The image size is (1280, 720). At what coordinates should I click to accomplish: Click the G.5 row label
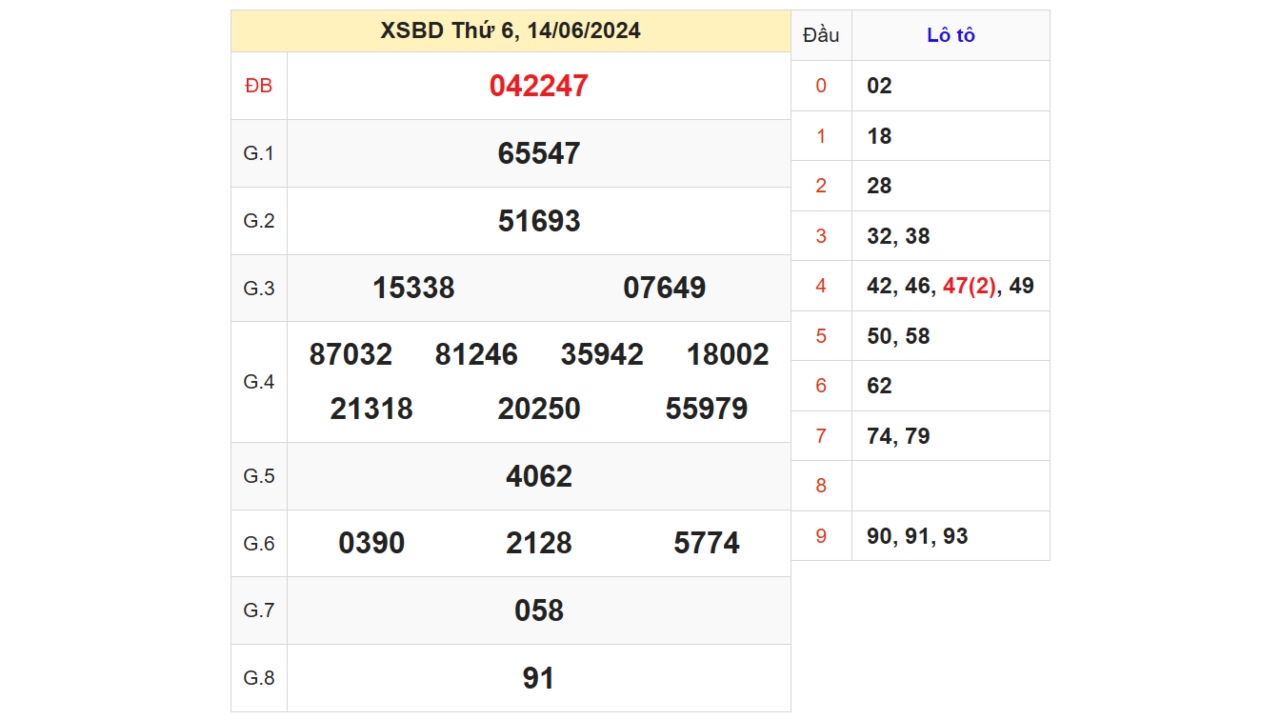[259, 476]
